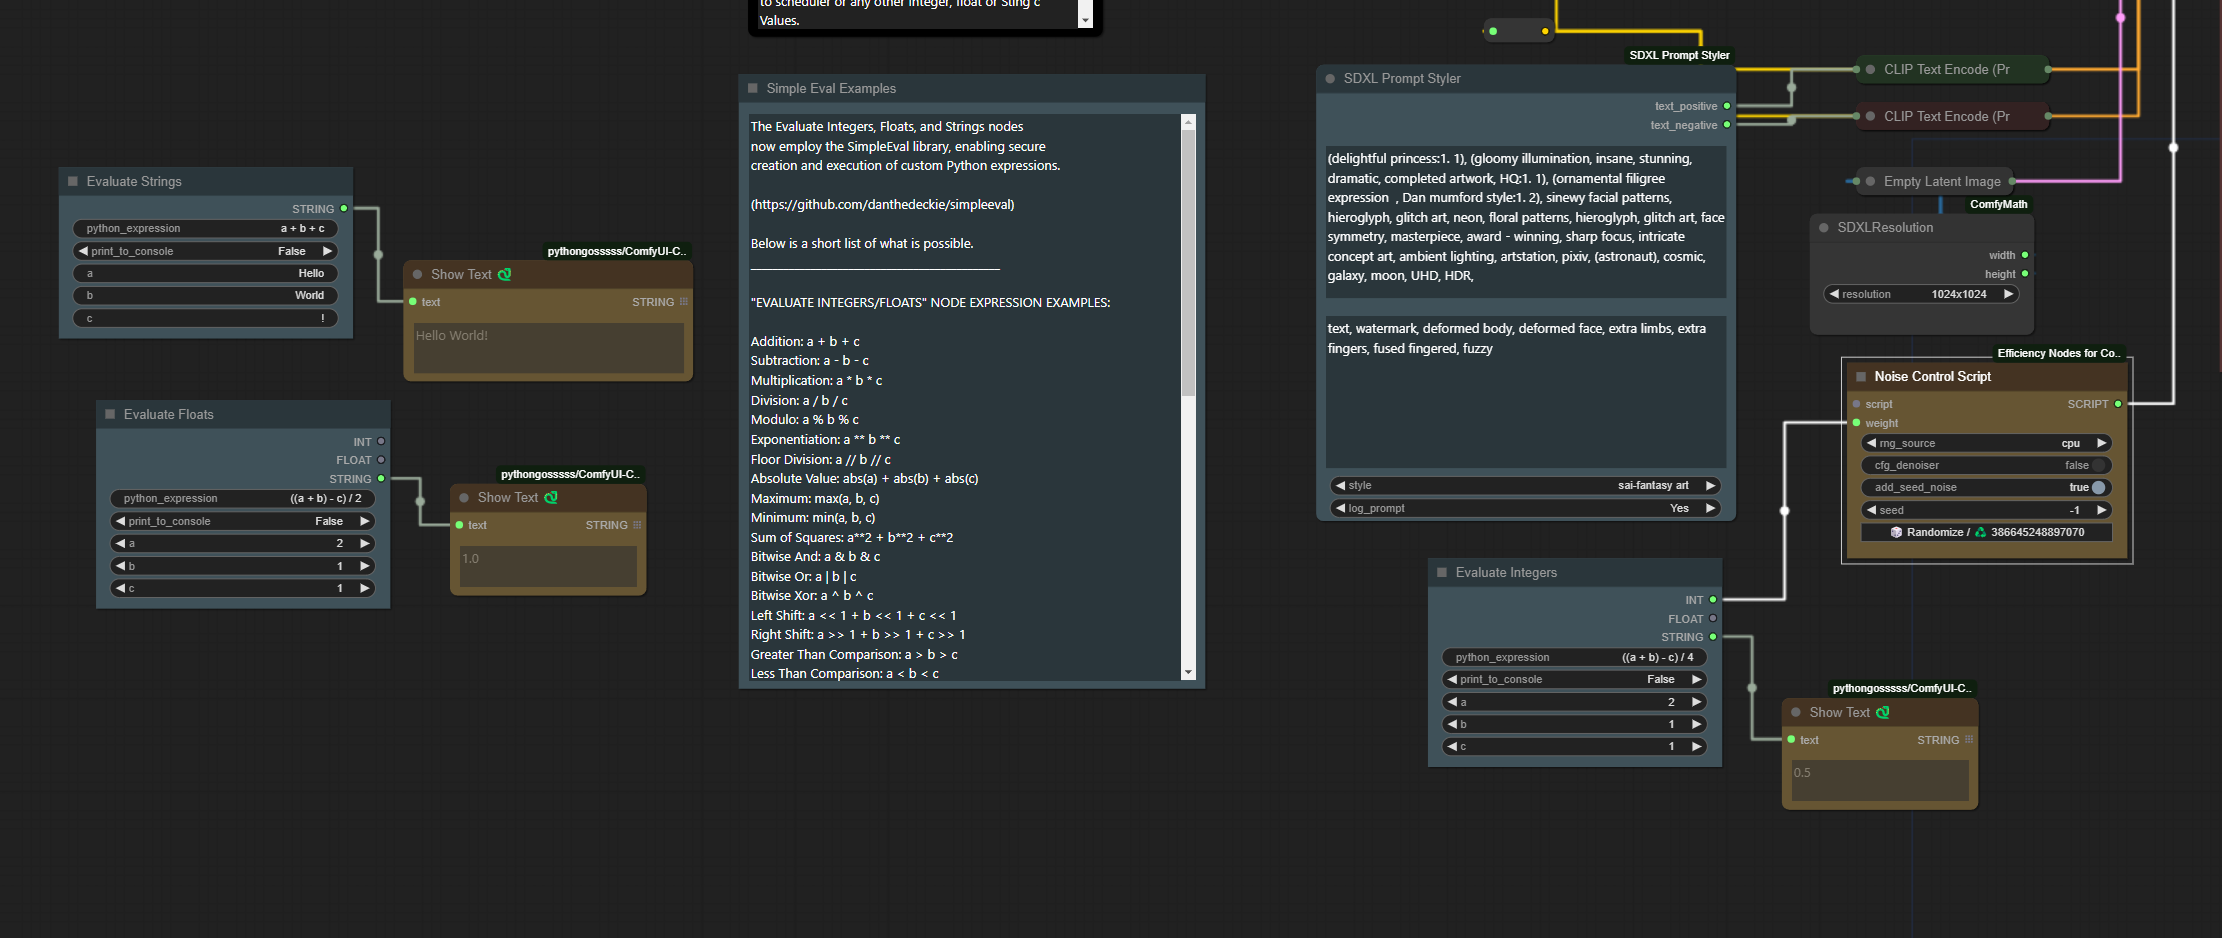Screen dimensions: 2222x938
Task: Toggle print_to_console in Evaluate Strings
Action: [x=205, y=251]
